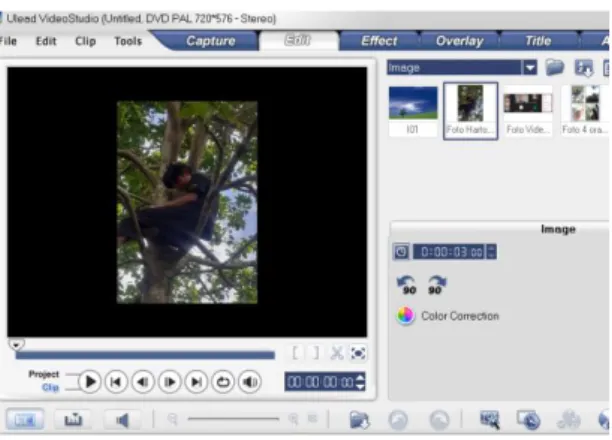Open the Edit menu in menu bar
Screen dimensions: 612x440
pyautogui.click(x=46, y=41)
